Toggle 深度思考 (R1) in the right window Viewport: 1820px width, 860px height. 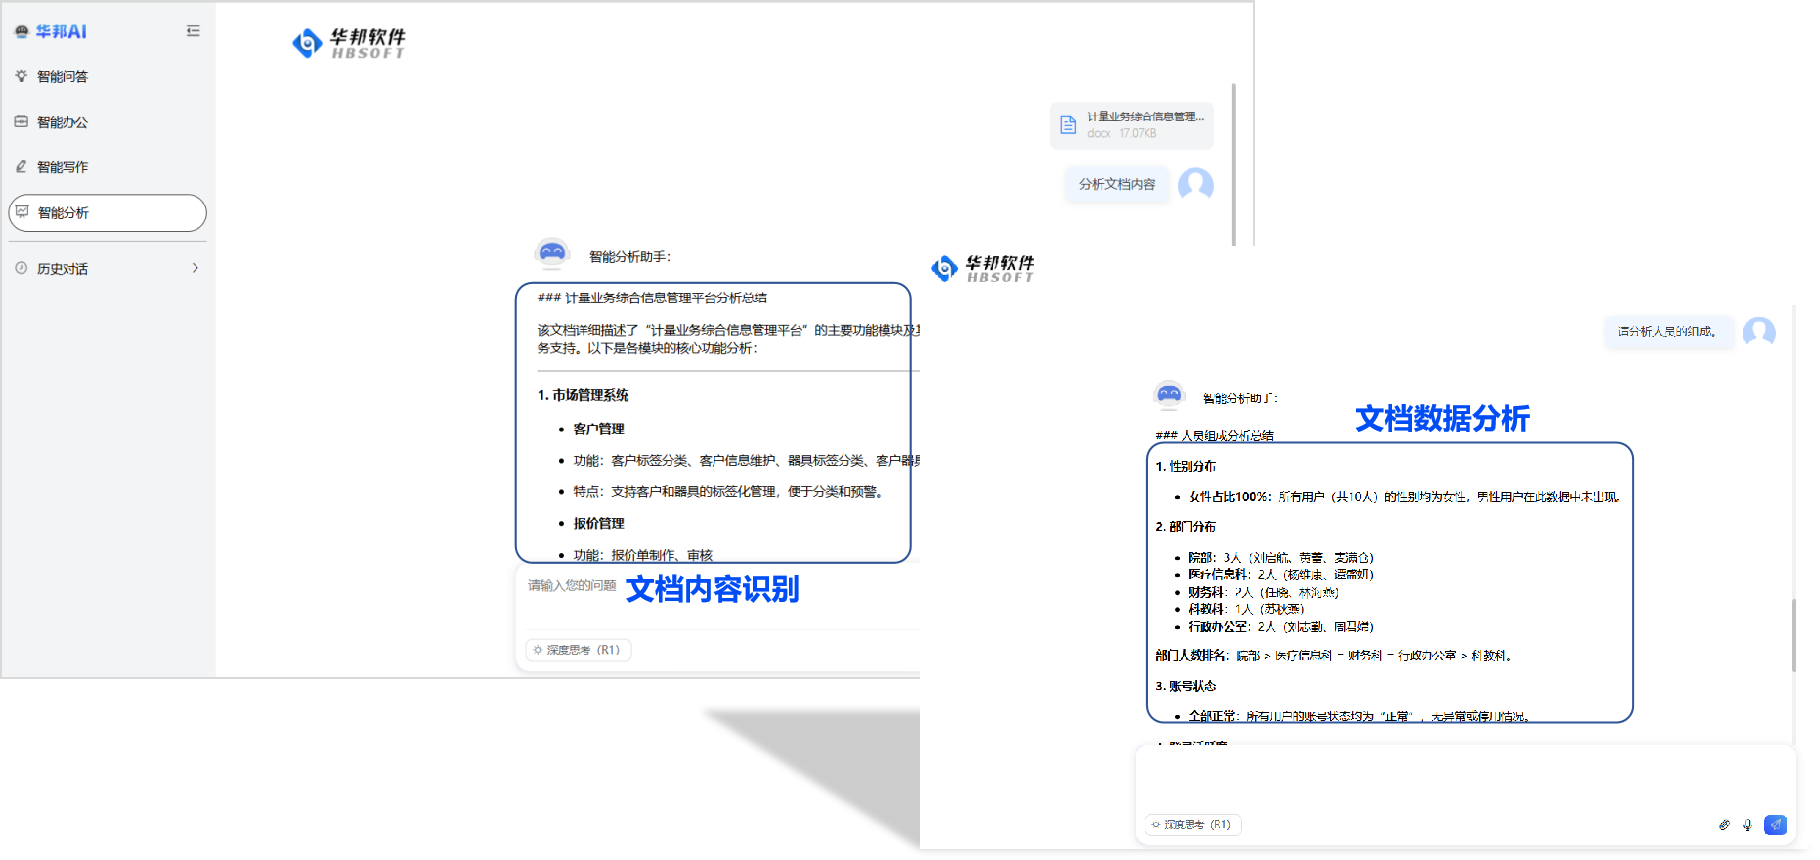tap(1193, 825)
